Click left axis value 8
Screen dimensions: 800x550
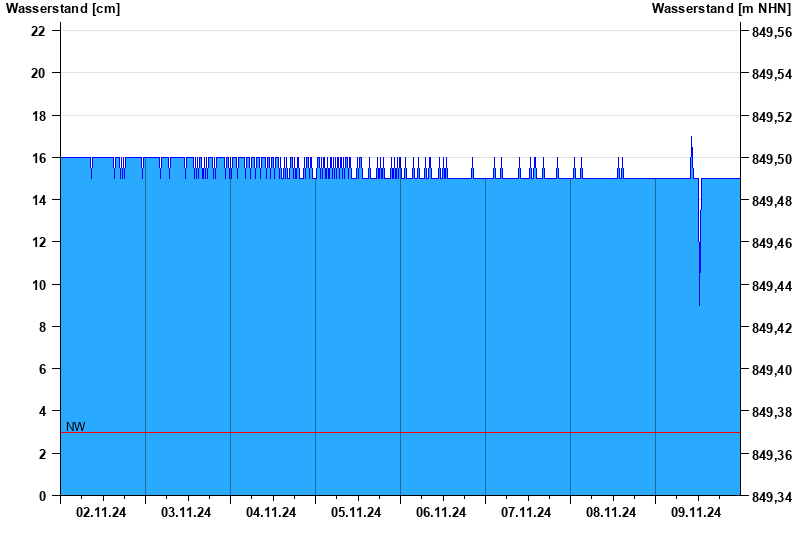42,327
